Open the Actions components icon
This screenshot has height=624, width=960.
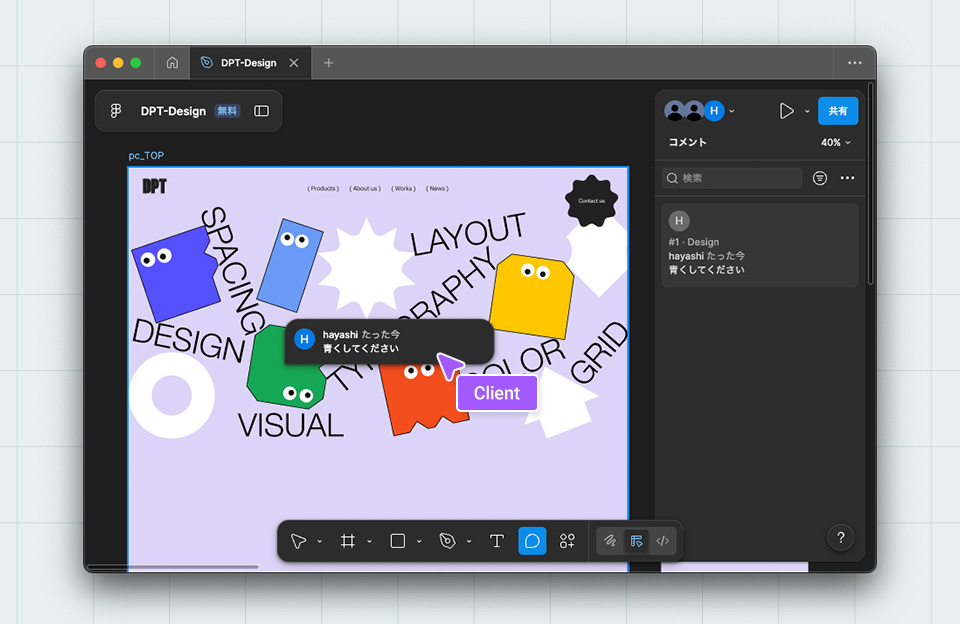(567, 541)
